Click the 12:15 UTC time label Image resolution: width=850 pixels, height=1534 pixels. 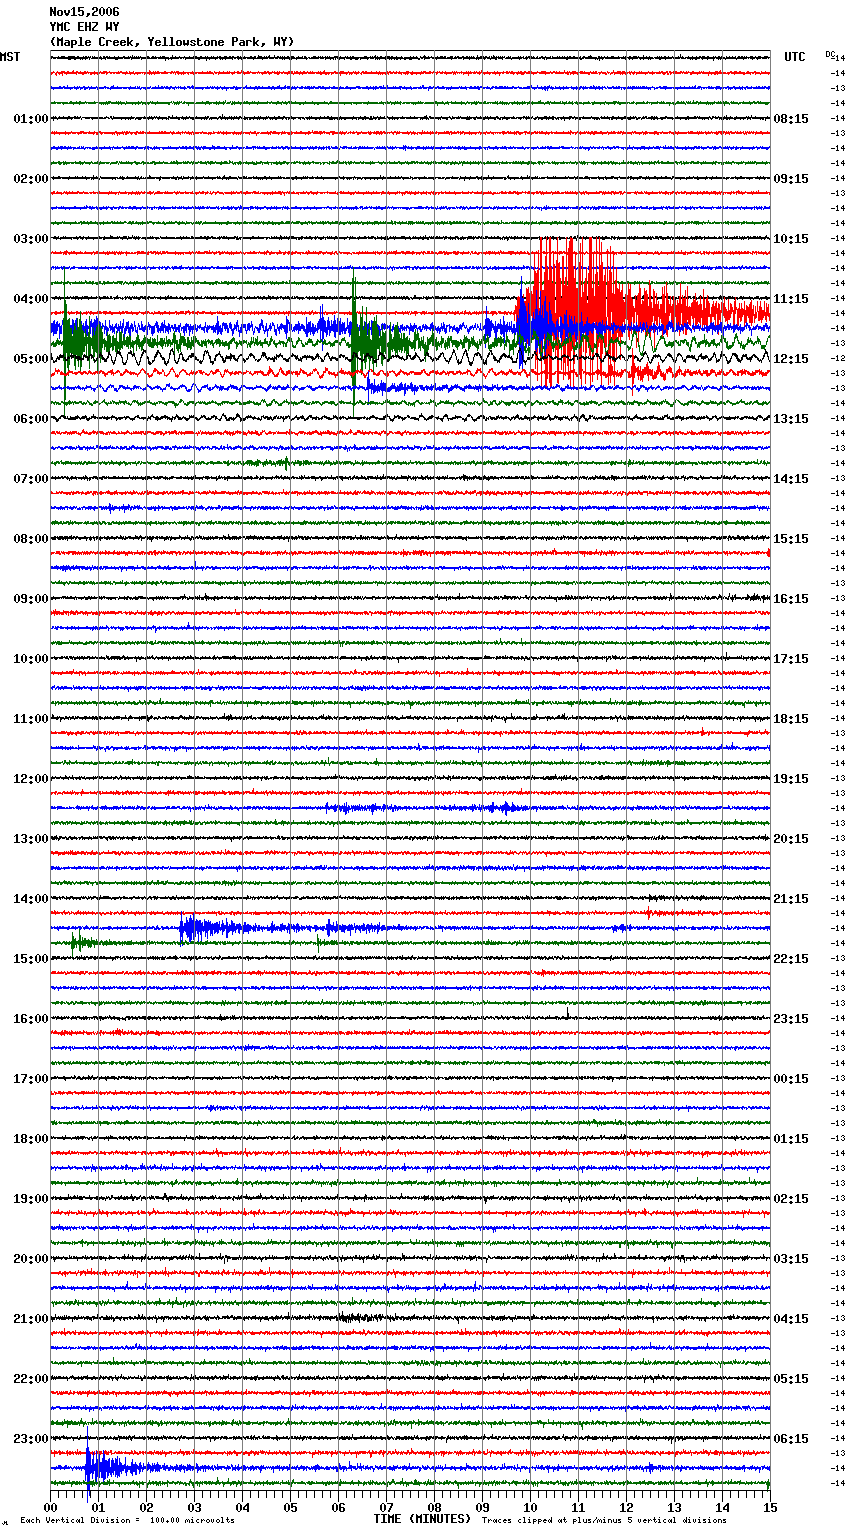[791, 359]
